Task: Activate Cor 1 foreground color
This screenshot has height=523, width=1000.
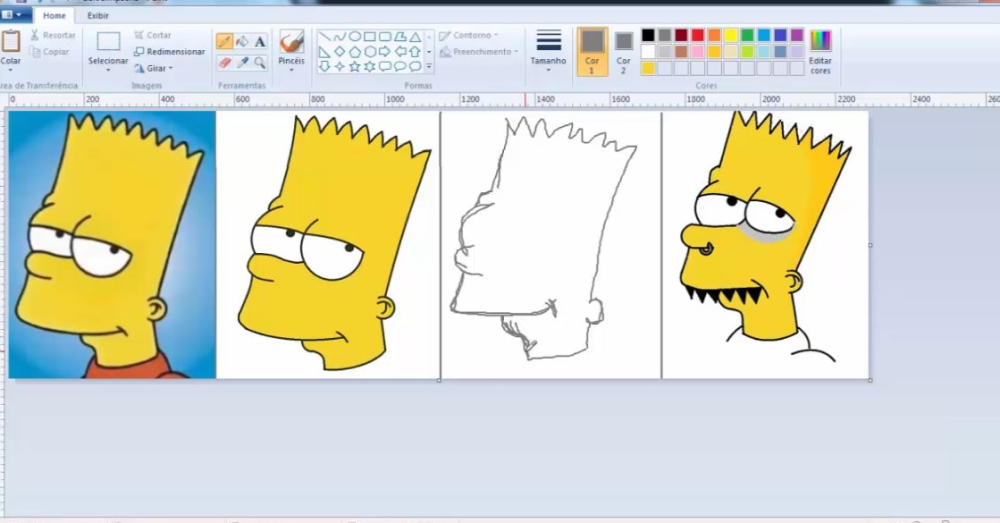Action: click(x=592, y=52)
